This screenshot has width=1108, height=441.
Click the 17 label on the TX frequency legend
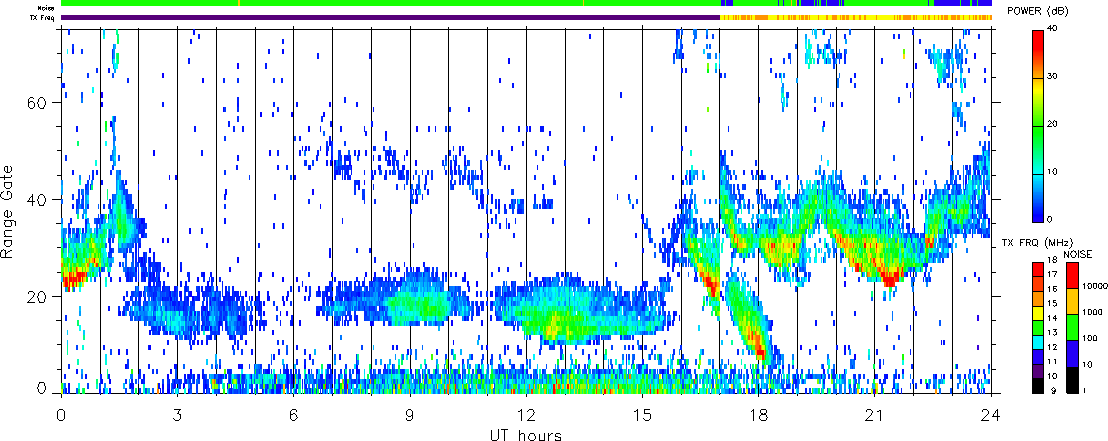coord(1052,274)
